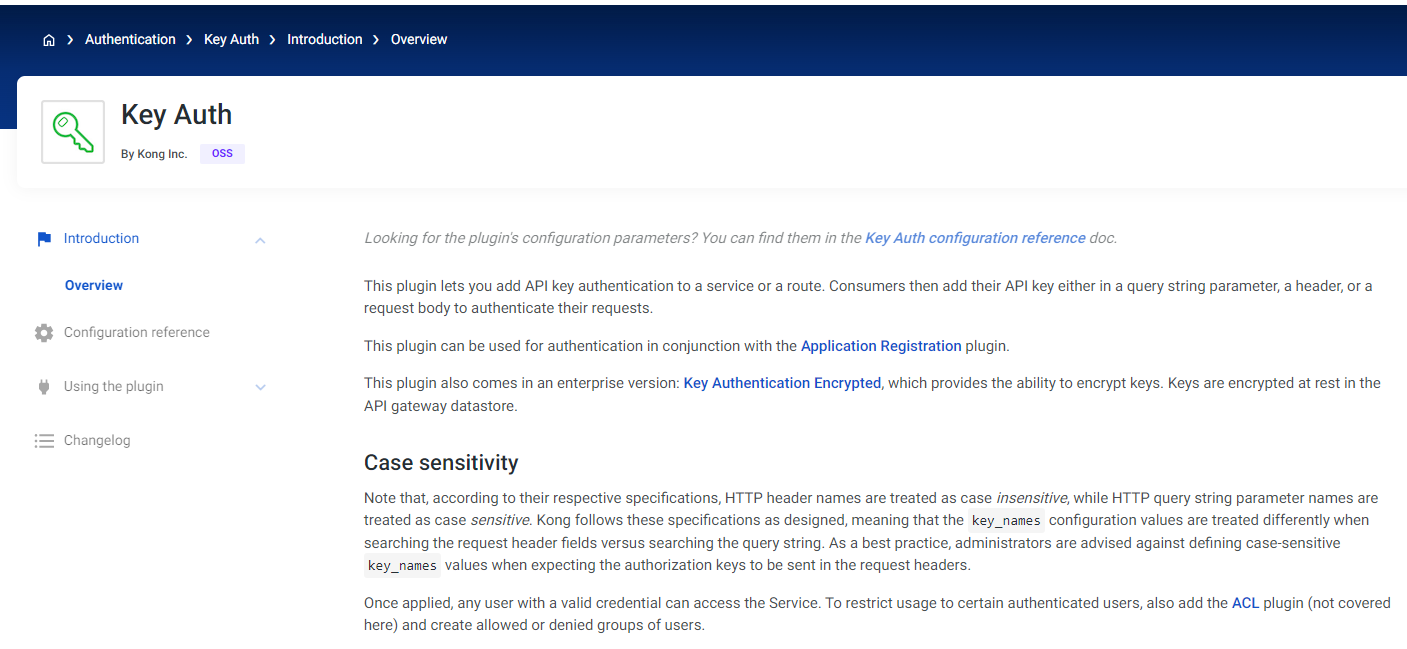Click the Key Auth page title

click(176, 115)
